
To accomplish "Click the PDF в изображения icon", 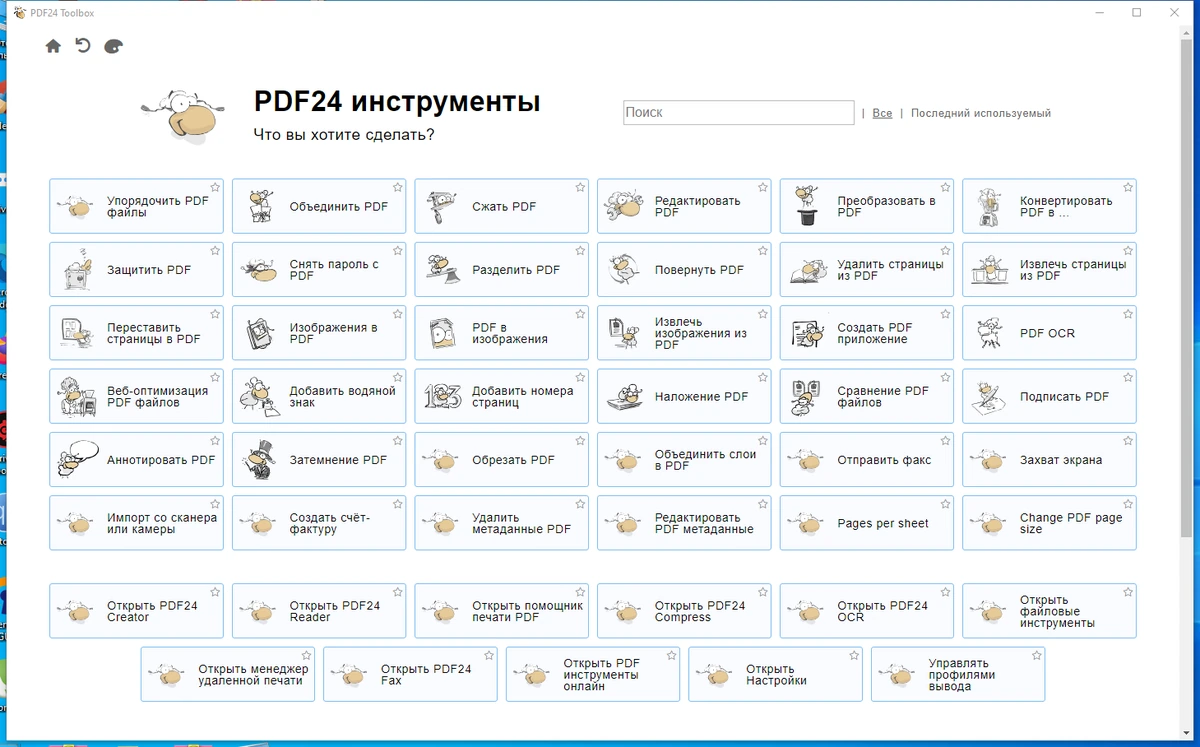I will tap(441, 333).
